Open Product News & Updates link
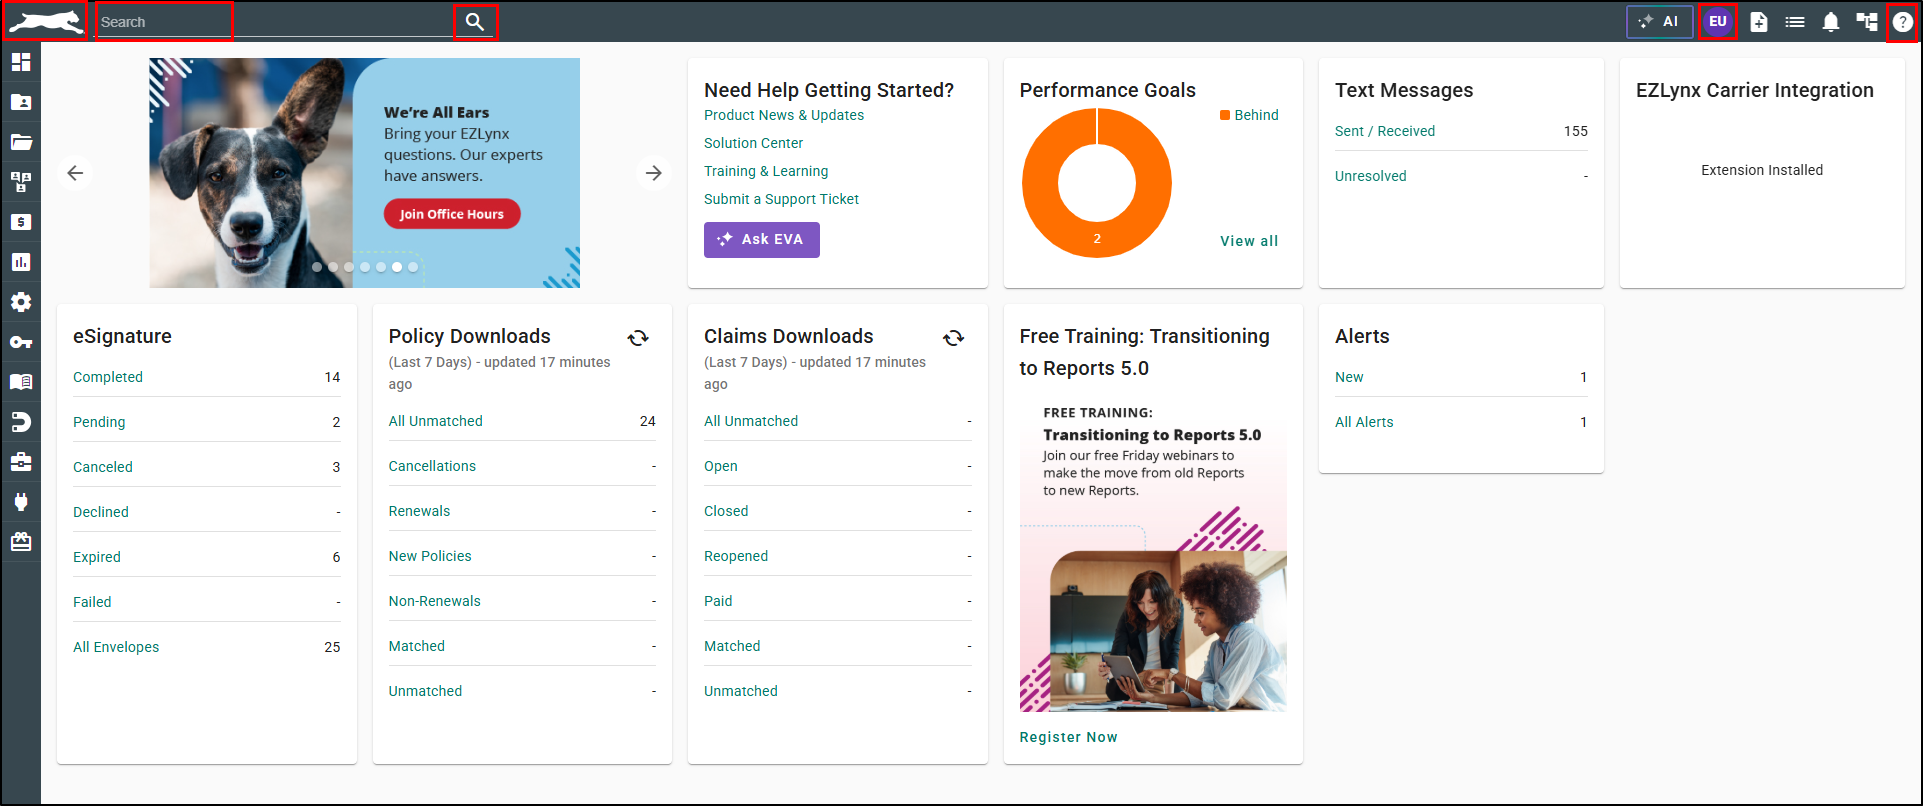The width and height of the screenshot is (1923, 806). pyautogui.click(x=784, y=115)
